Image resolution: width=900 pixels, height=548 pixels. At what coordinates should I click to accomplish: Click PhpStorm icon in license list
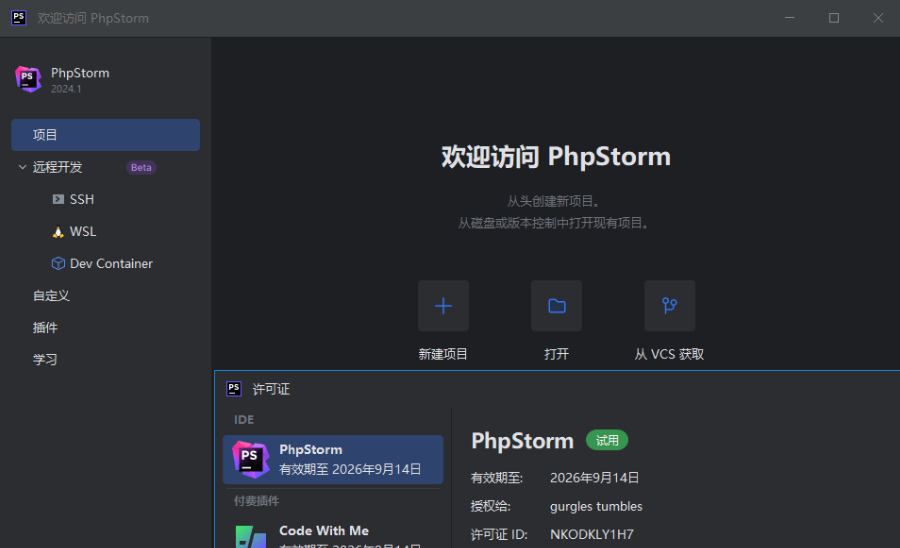click(250, 459)
